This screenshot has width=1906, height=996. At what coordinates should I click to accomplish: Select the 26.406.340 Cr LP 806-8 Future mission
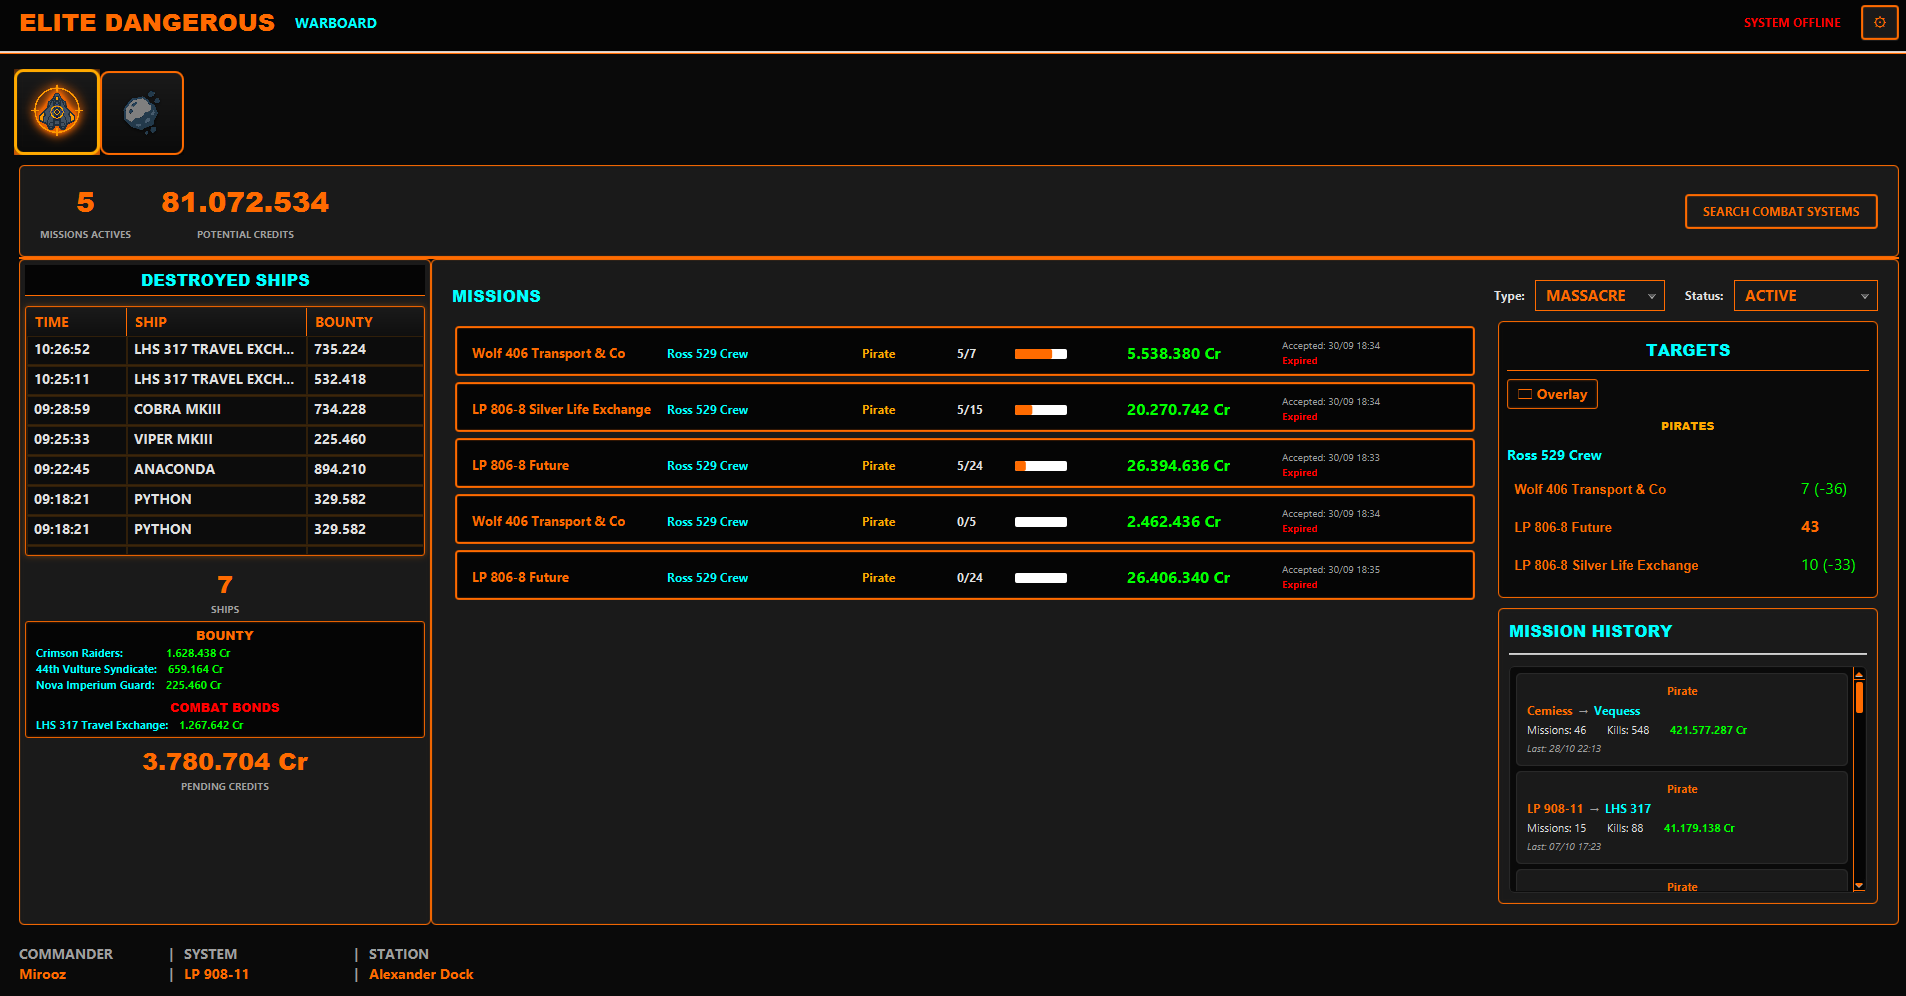coord(964,575)
